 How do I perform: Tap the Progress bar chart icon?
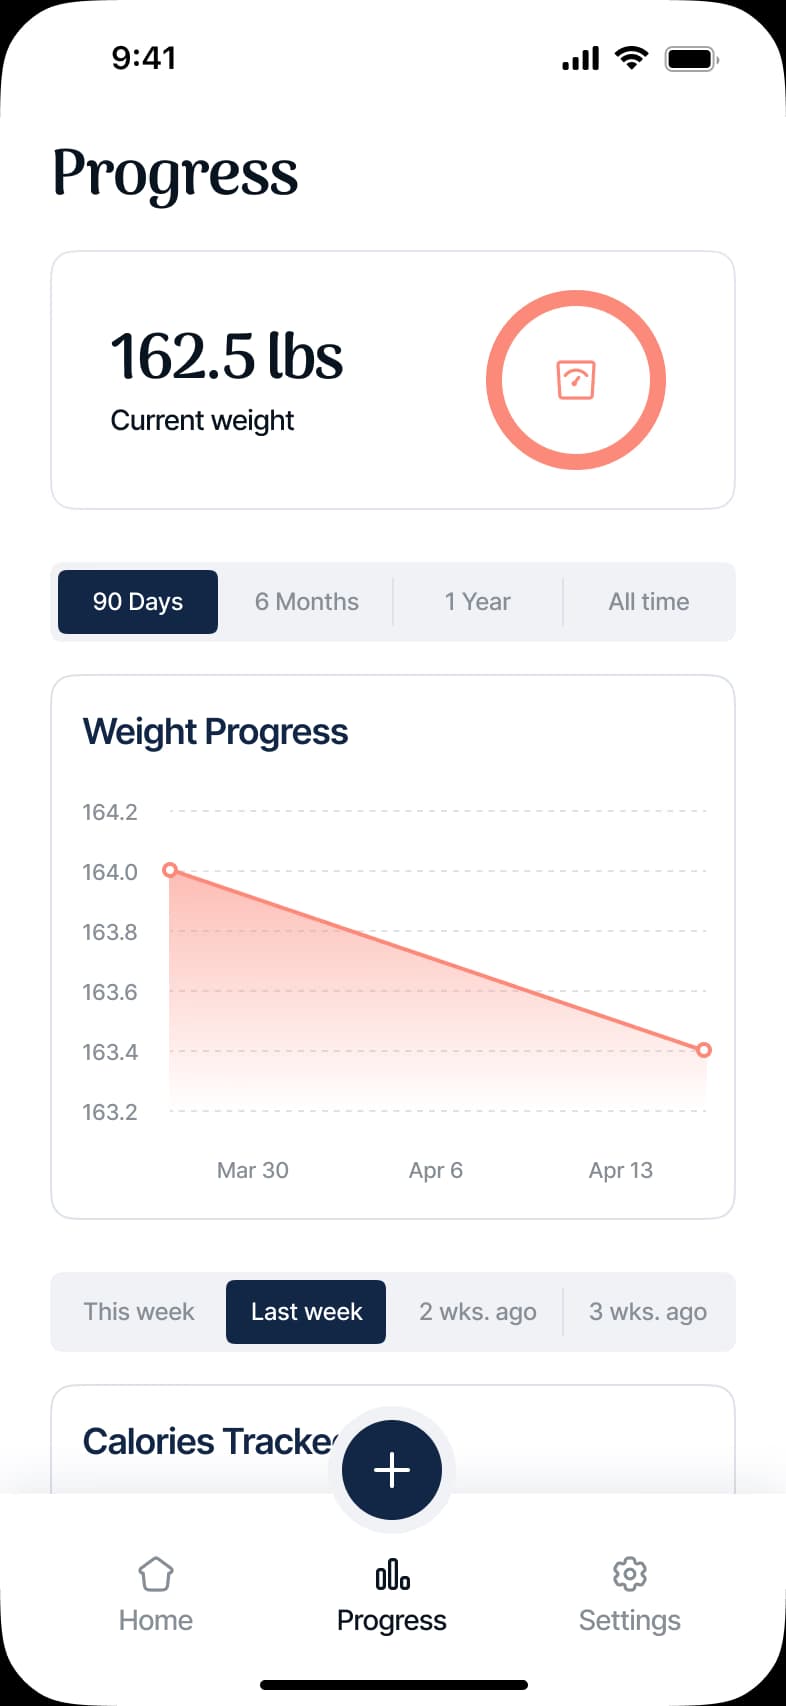[392, 1574]
